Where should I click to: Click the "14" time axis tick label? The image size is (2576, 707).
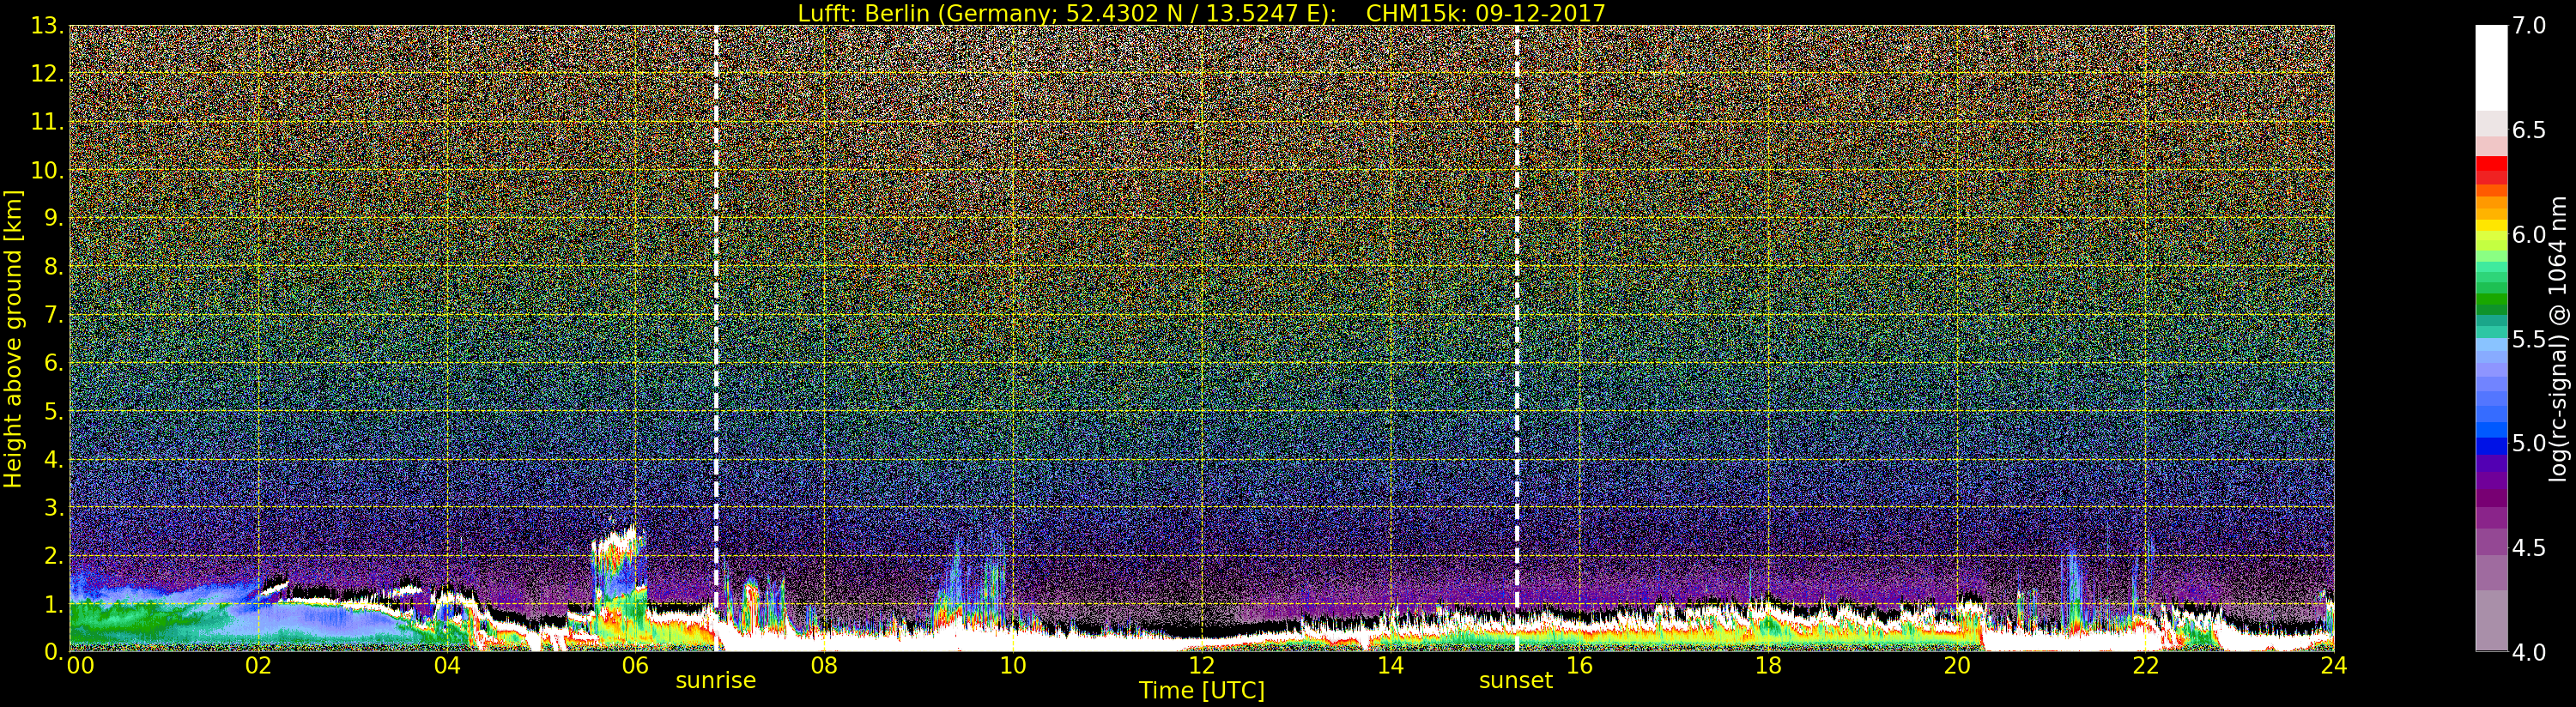coord(1390,666)
